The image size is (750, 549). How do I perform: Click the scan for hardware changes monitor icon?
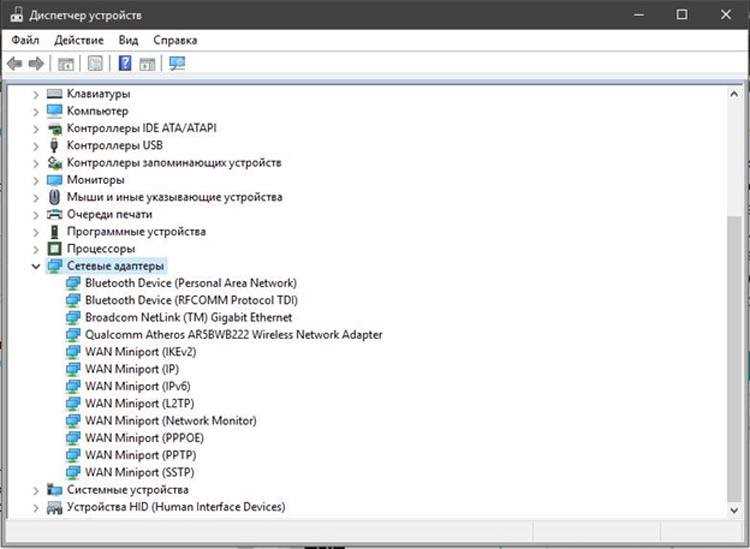click(177, 63)
